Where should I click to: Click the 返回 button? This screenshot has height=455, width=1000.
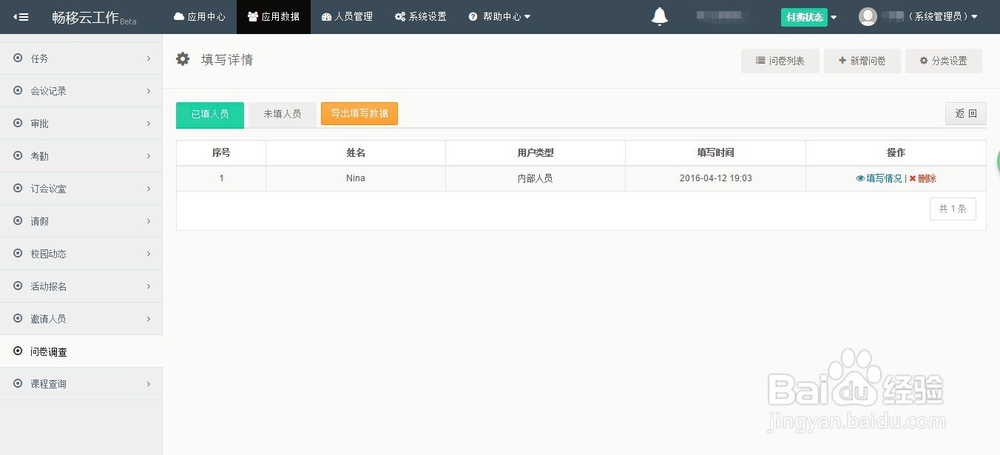tap(966, 114)
